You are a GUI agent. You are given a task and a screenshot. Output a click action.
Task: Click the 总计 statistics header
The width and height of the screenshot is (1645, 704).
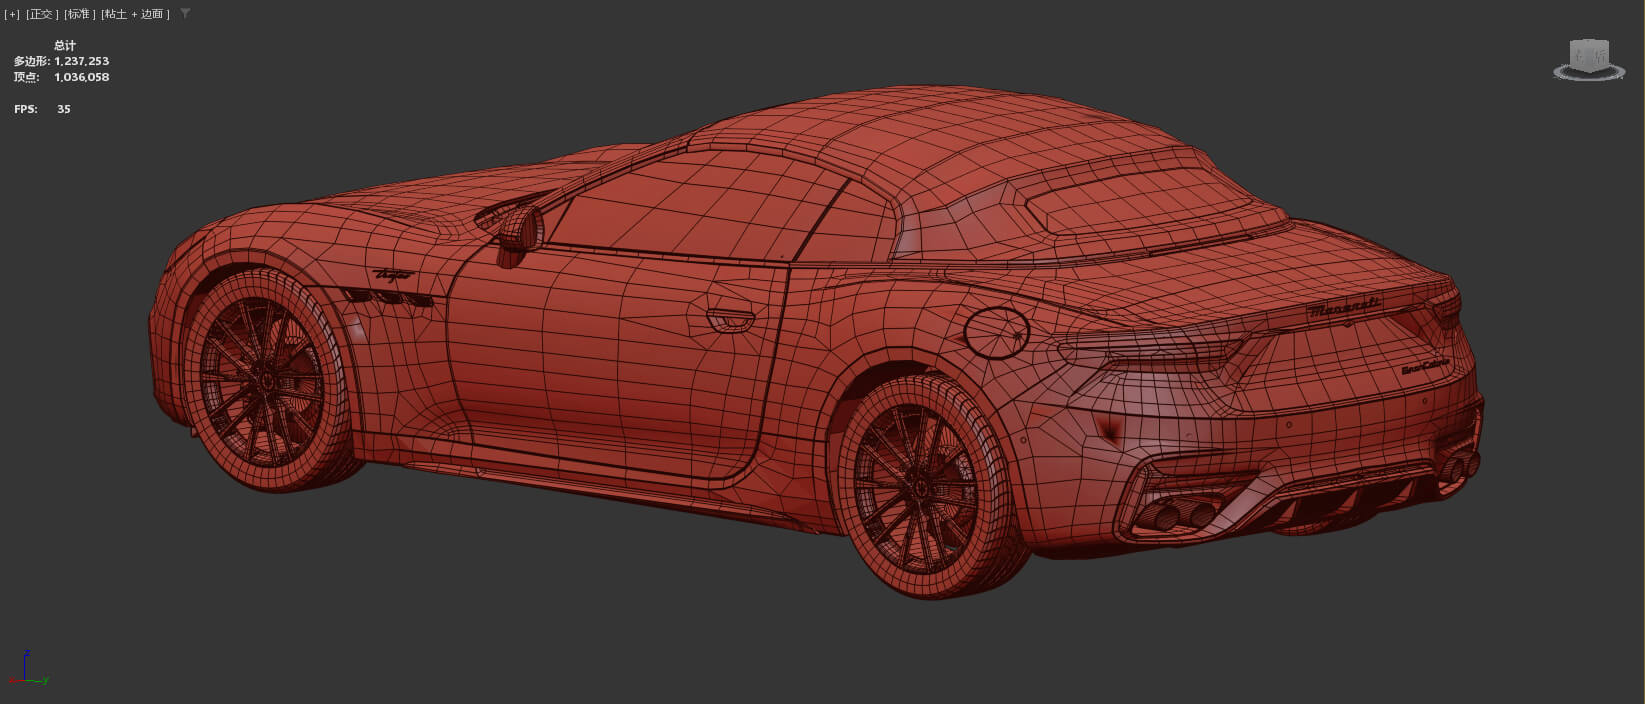point(65,45)
